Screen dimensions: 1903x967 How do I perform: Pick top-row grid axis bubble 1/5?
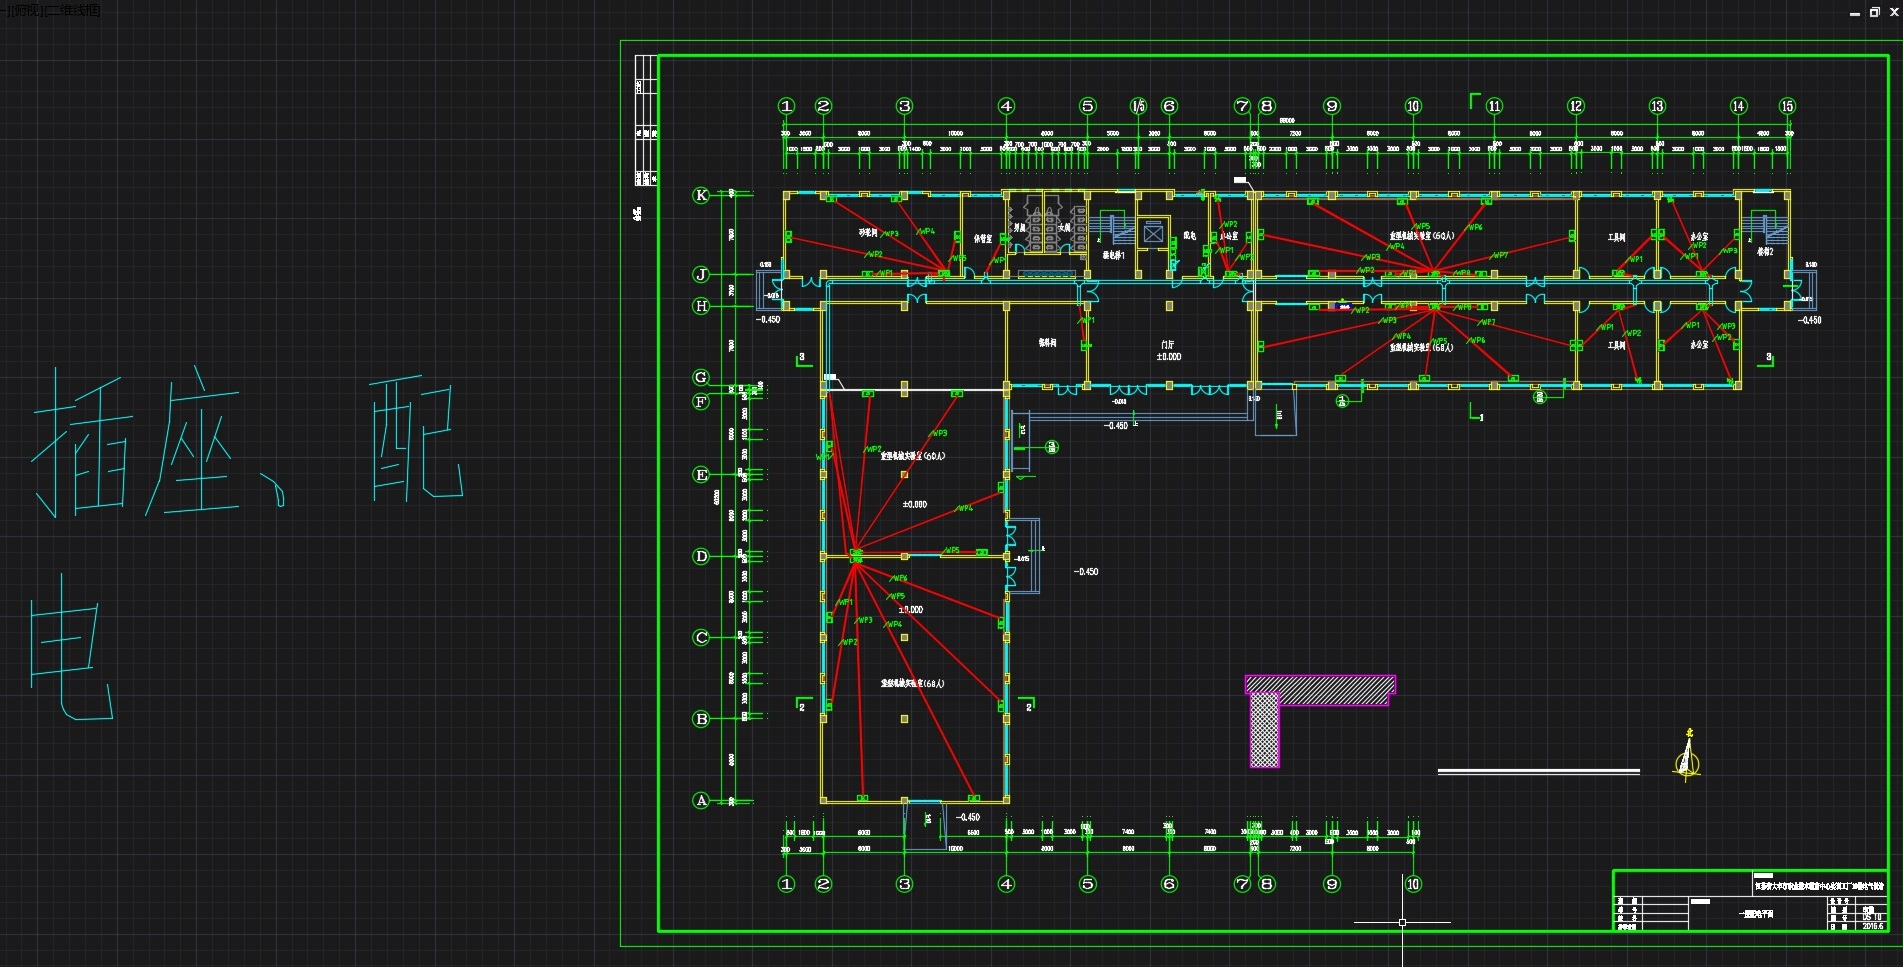pos(1138,106)
